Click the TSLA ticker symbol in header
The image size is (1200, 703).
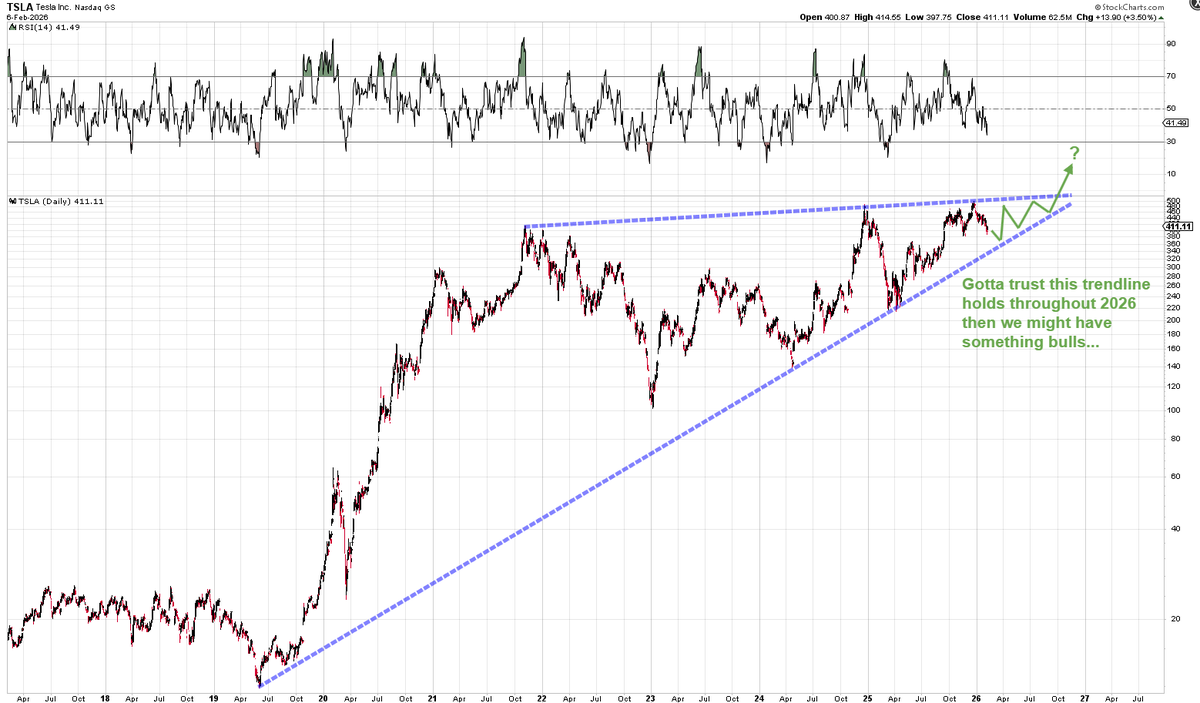19,8
